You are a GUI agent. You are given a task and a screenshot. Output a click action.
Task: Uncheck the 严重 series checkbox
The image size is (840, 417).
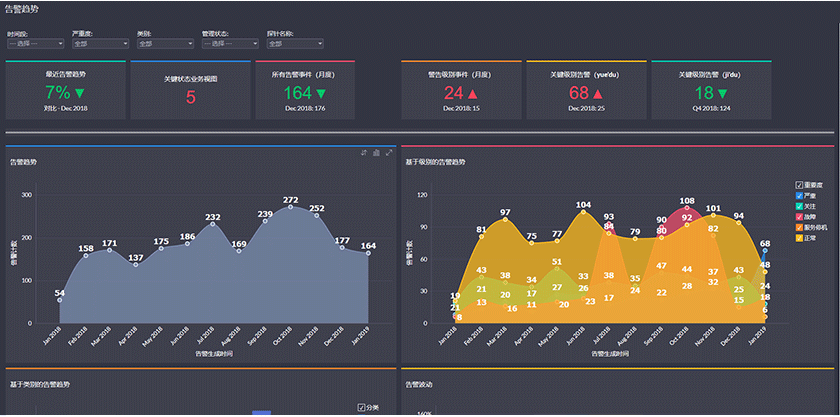pyautogui.click(x=799, y=195)
